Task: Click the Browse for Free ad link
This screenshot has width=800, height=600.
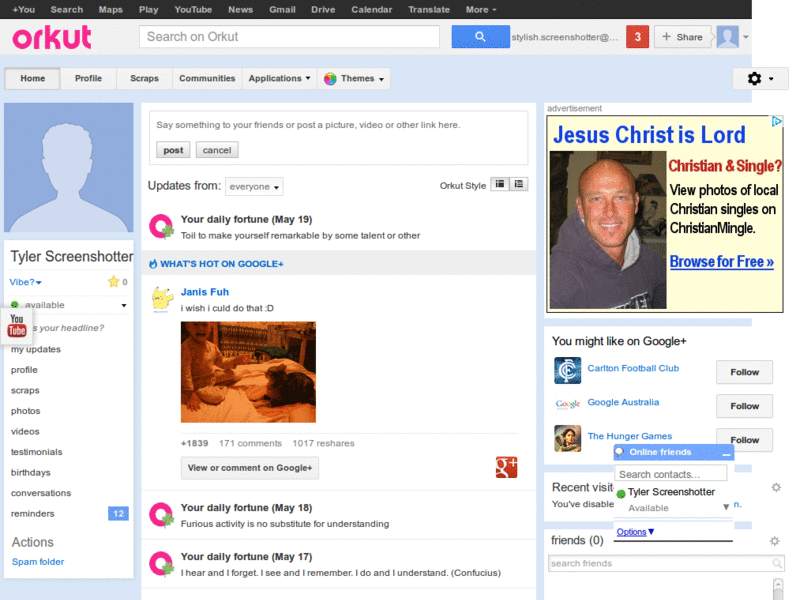Action: 721,262
